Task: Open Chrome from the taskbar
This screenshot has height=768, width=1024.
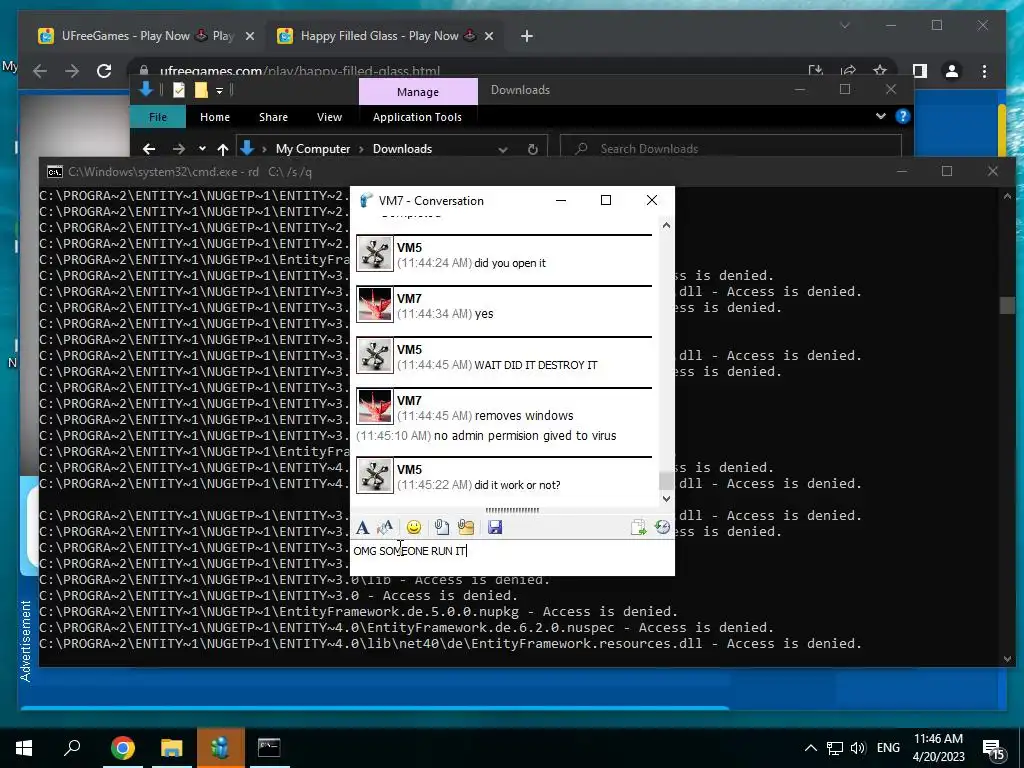Action: click(x=122, y=748)
